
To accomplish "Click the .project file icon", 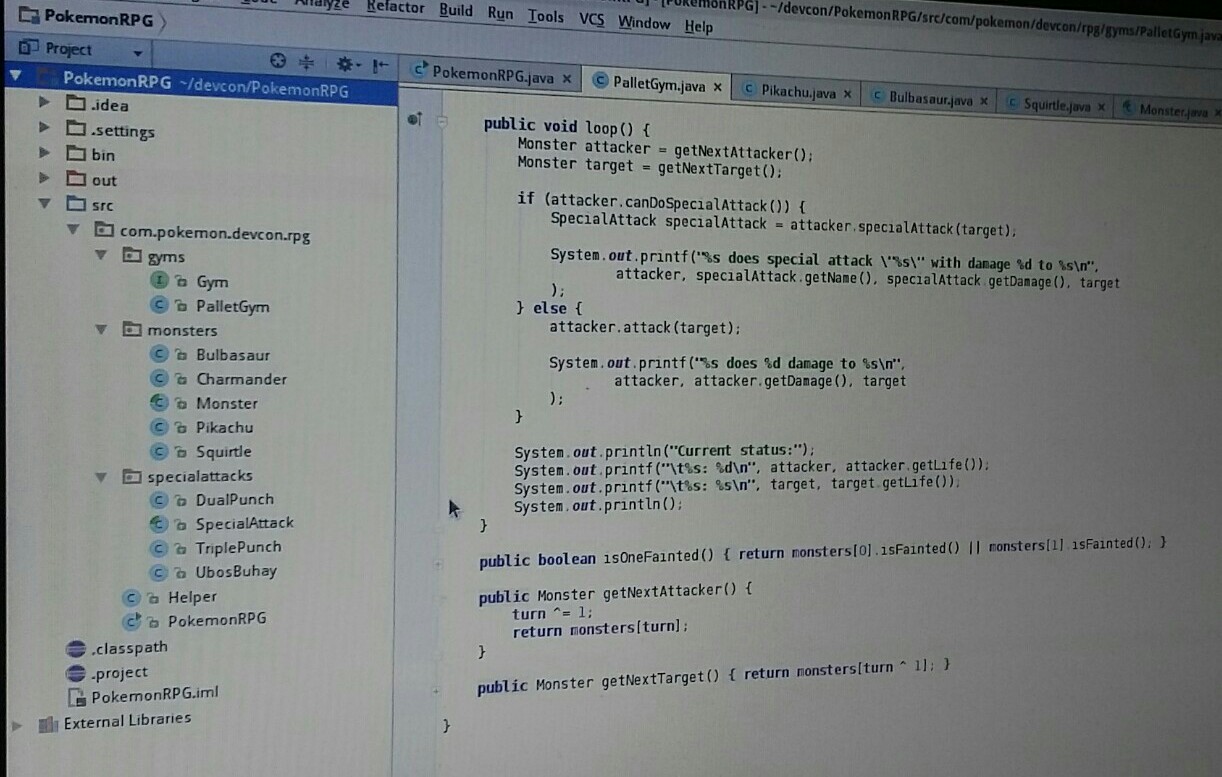I will tap(74, 673).
